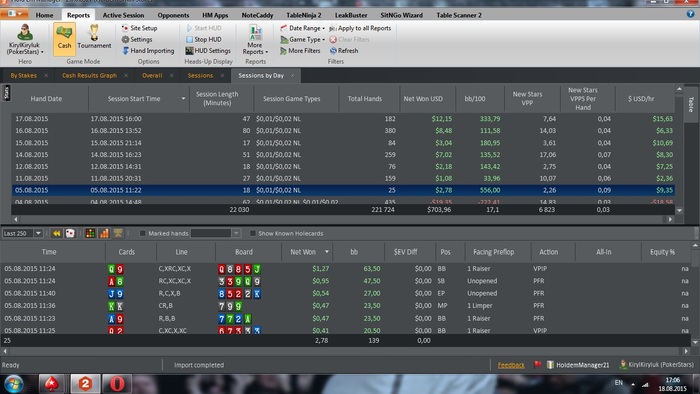Switch to the Overall report tab

click(x=152, y=75)
